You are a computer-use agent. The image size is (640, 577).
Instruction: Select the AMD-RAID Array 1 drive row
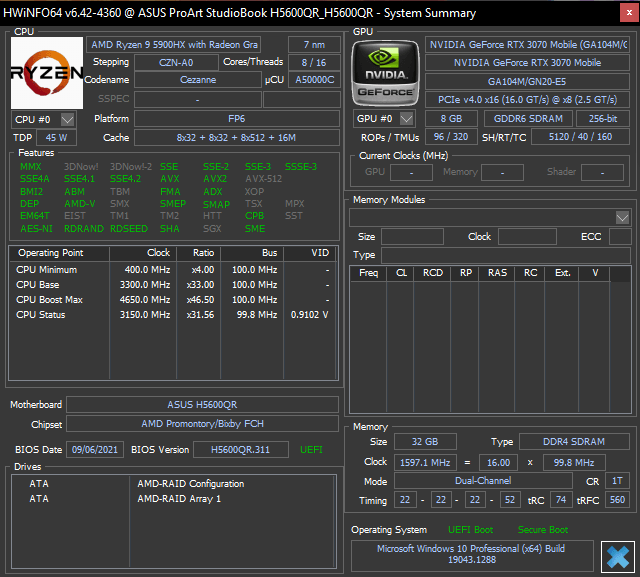click(173, 499)
